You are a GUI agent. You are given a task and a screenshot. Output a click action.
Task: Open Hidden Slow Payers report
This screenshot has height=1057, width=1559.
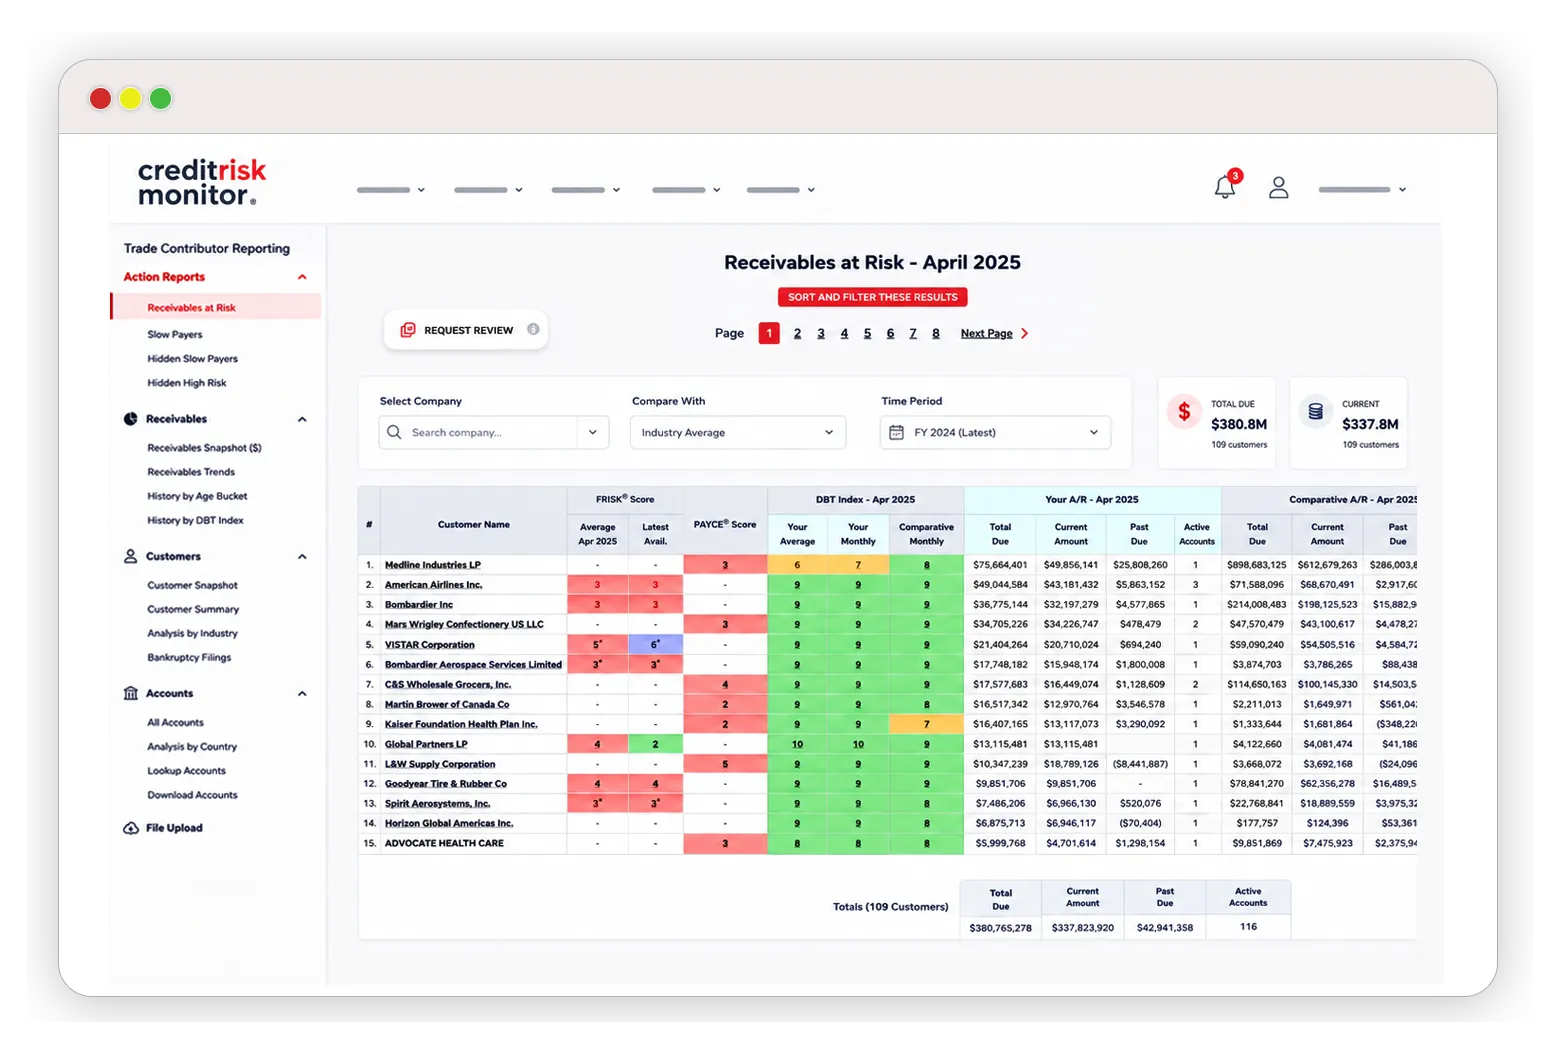point(192,358)
